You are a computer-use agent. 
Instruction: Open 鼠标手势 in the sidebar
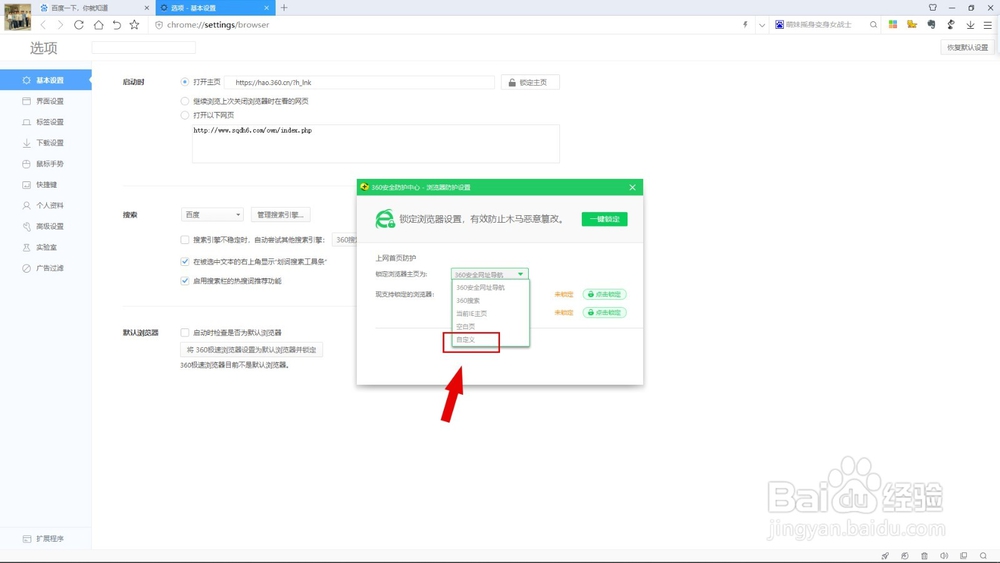click(45, 164)
